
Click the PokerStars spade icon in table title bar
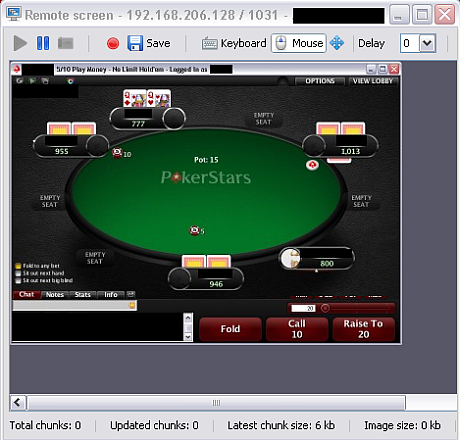coord(16,69)
